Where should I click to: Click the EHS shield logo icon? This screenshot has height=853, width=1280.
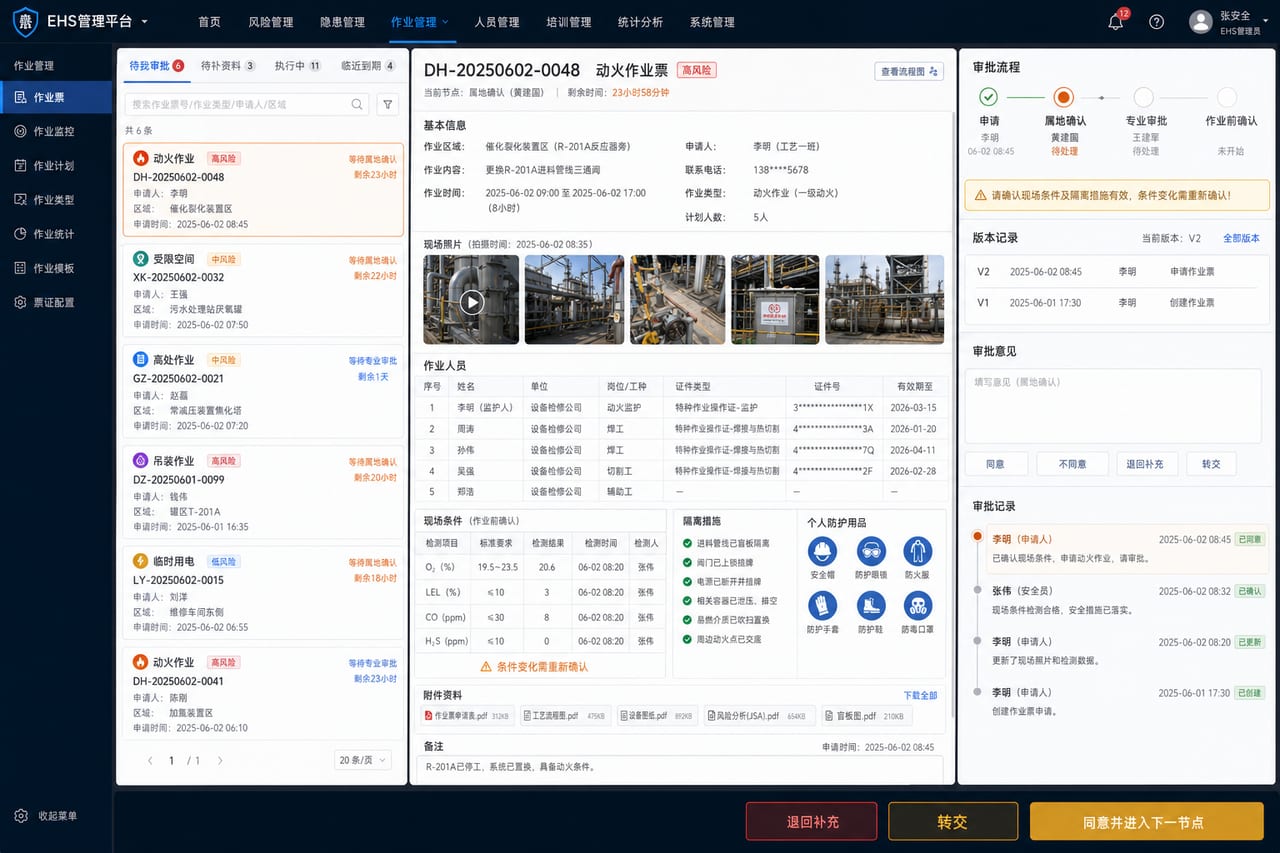[24, 21]
